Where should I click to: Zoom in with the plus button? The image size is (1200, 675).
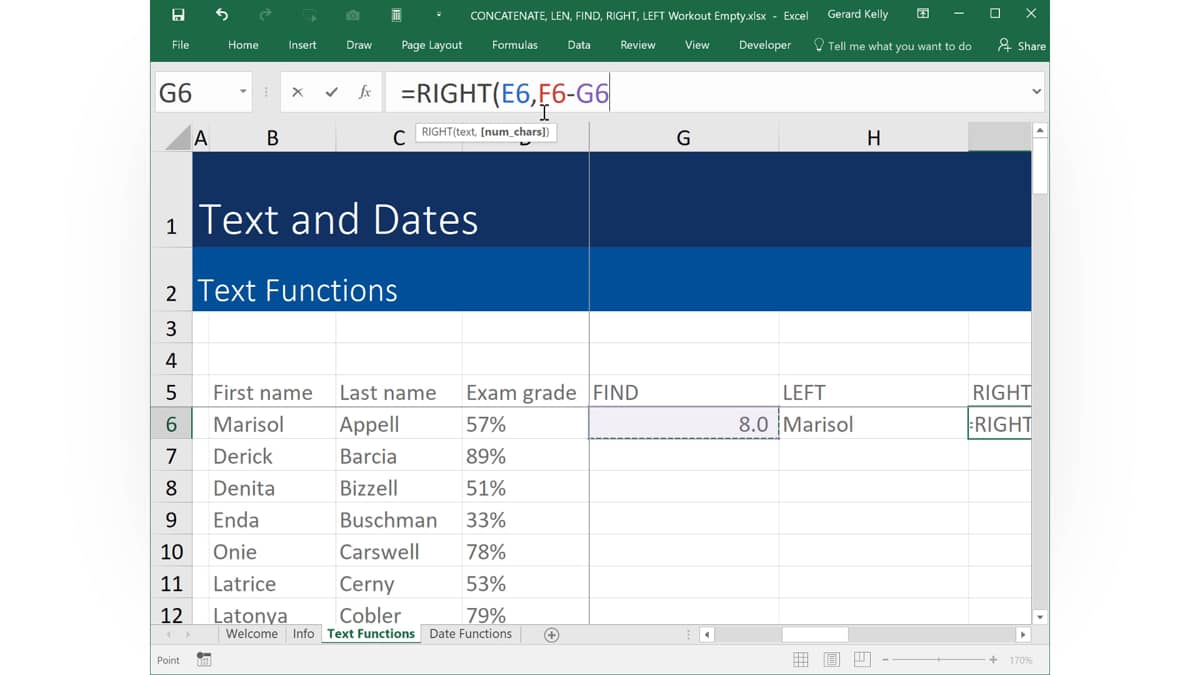tap(993, 660)
